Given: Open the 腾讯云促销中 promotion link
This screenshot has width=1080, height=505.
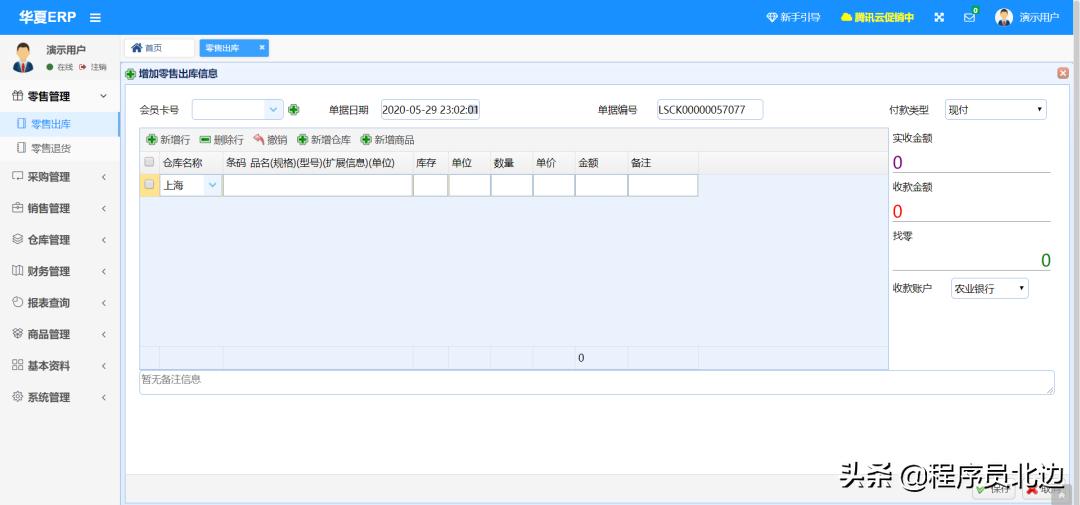Looking at the screenshot, I should tap(878, 18).
